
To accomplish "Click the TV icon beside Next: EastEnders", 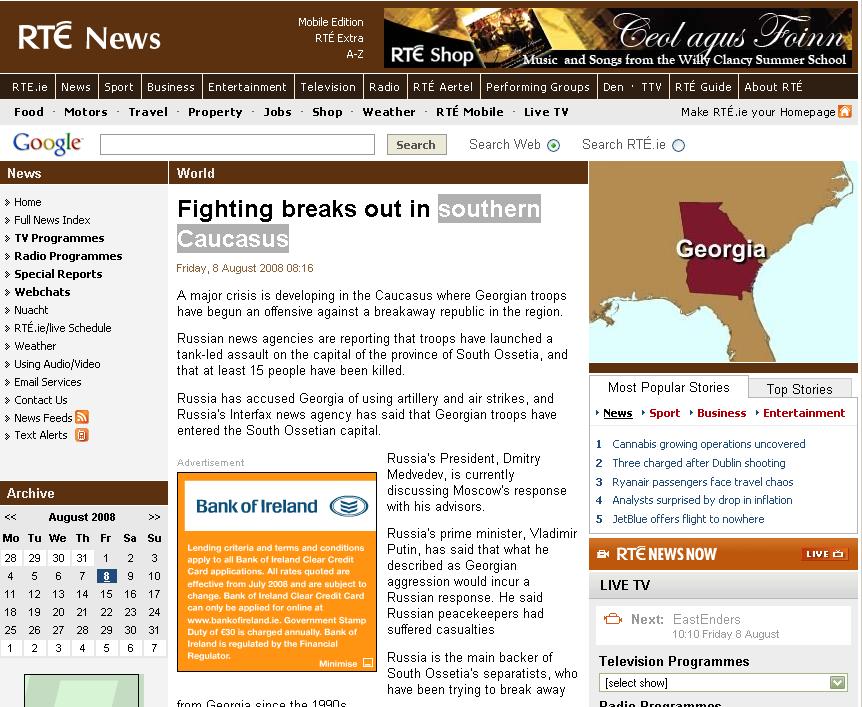I will pyautogui.click(x=612, y=619).
